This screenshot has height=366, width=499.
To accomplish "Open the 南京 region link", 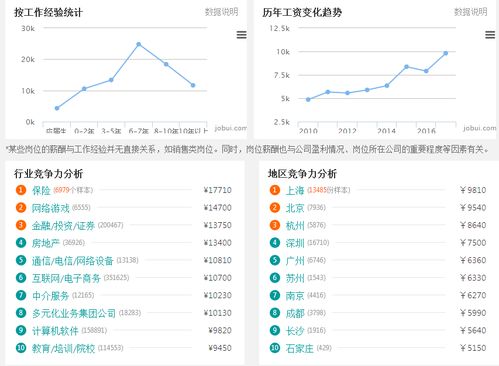I will [x=295, y=296].
